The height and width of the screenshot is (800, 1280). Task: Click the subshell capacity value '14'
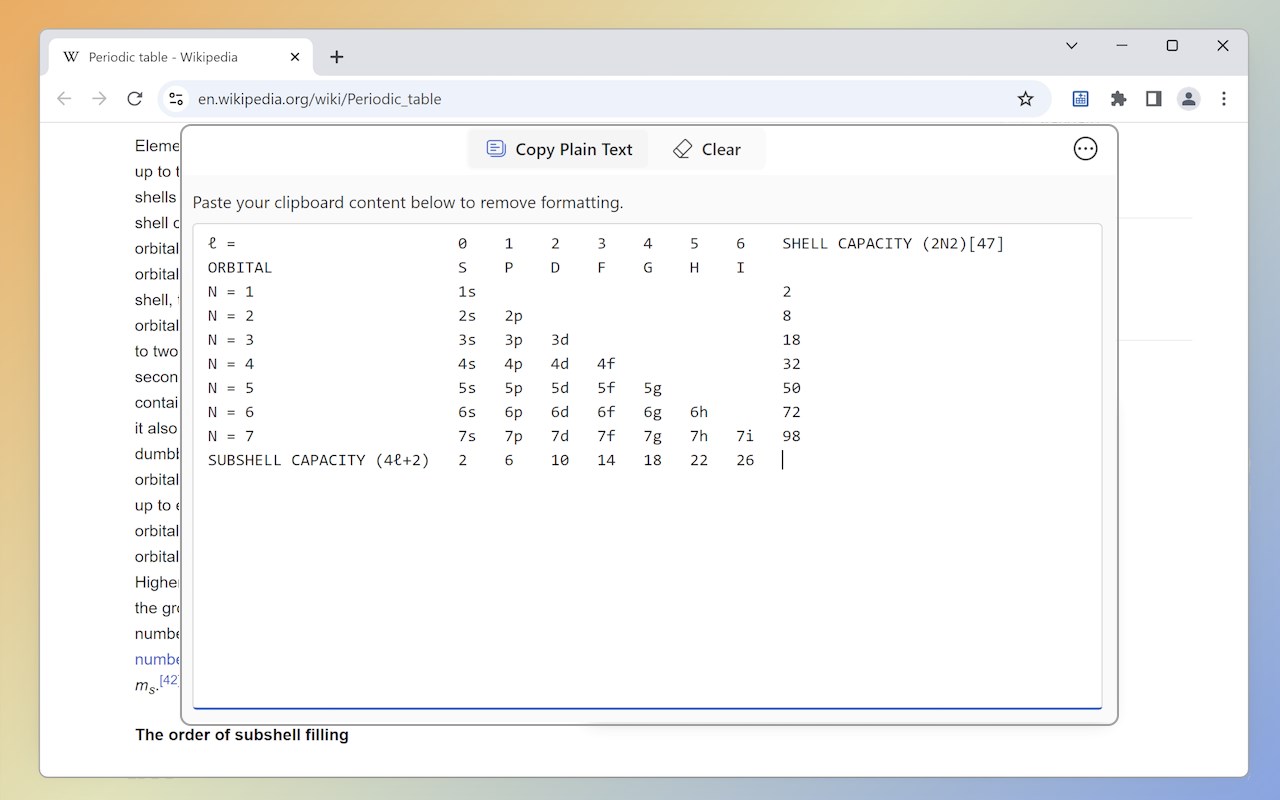point(606,460)
